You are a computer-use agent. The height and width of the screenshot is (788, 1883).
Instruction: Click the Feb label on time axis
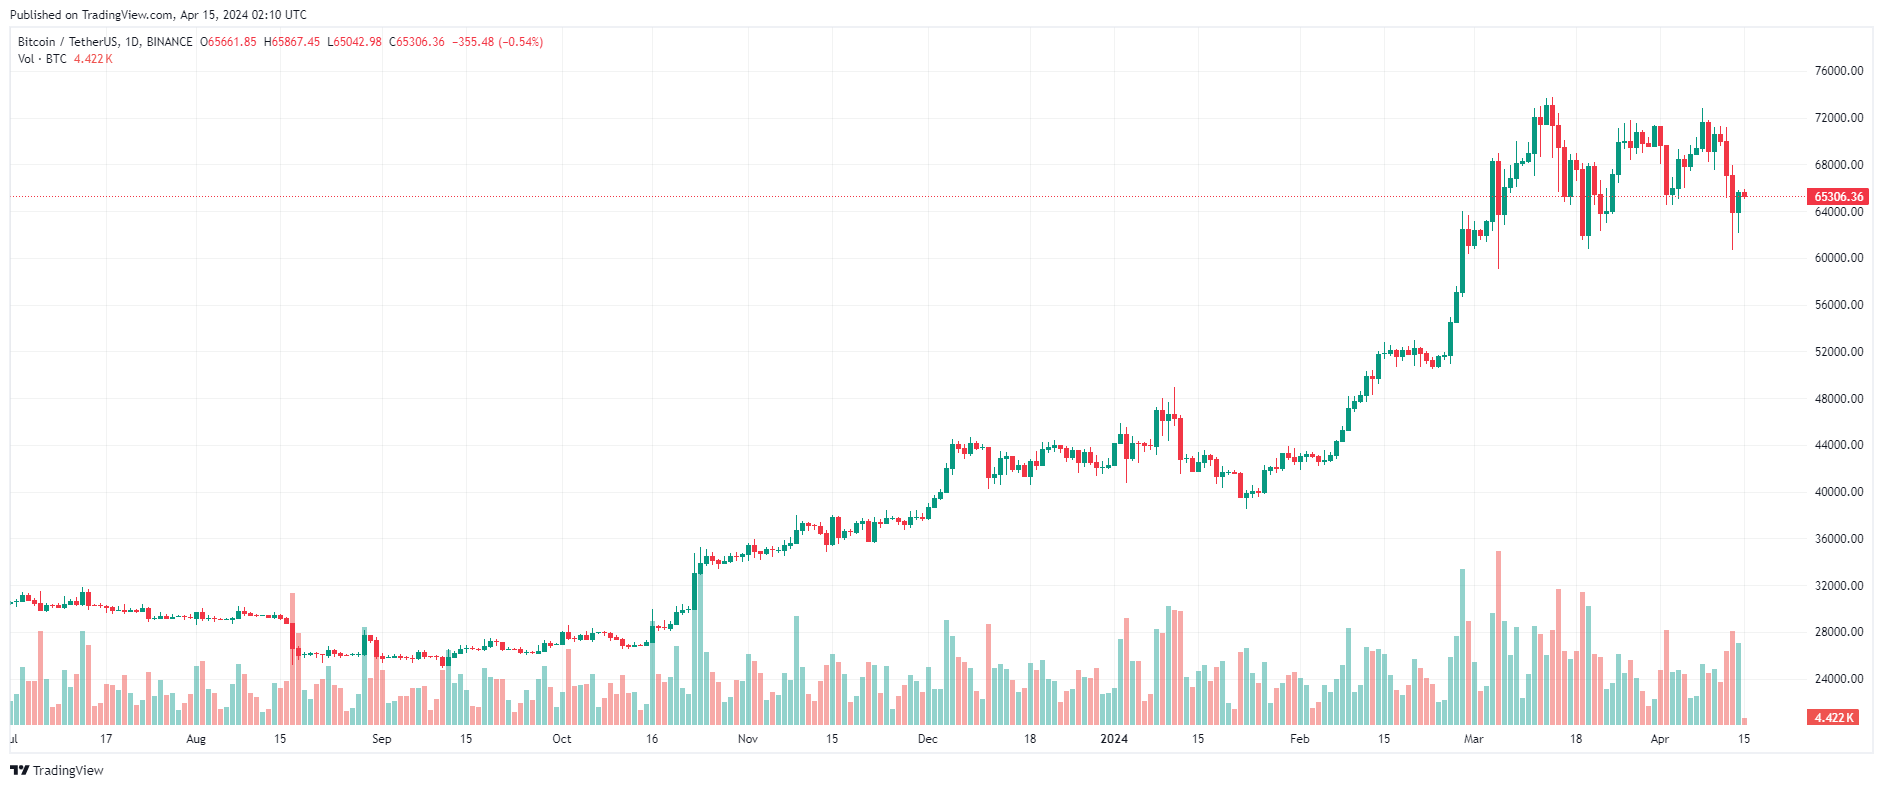click(x=1299, y=739)
